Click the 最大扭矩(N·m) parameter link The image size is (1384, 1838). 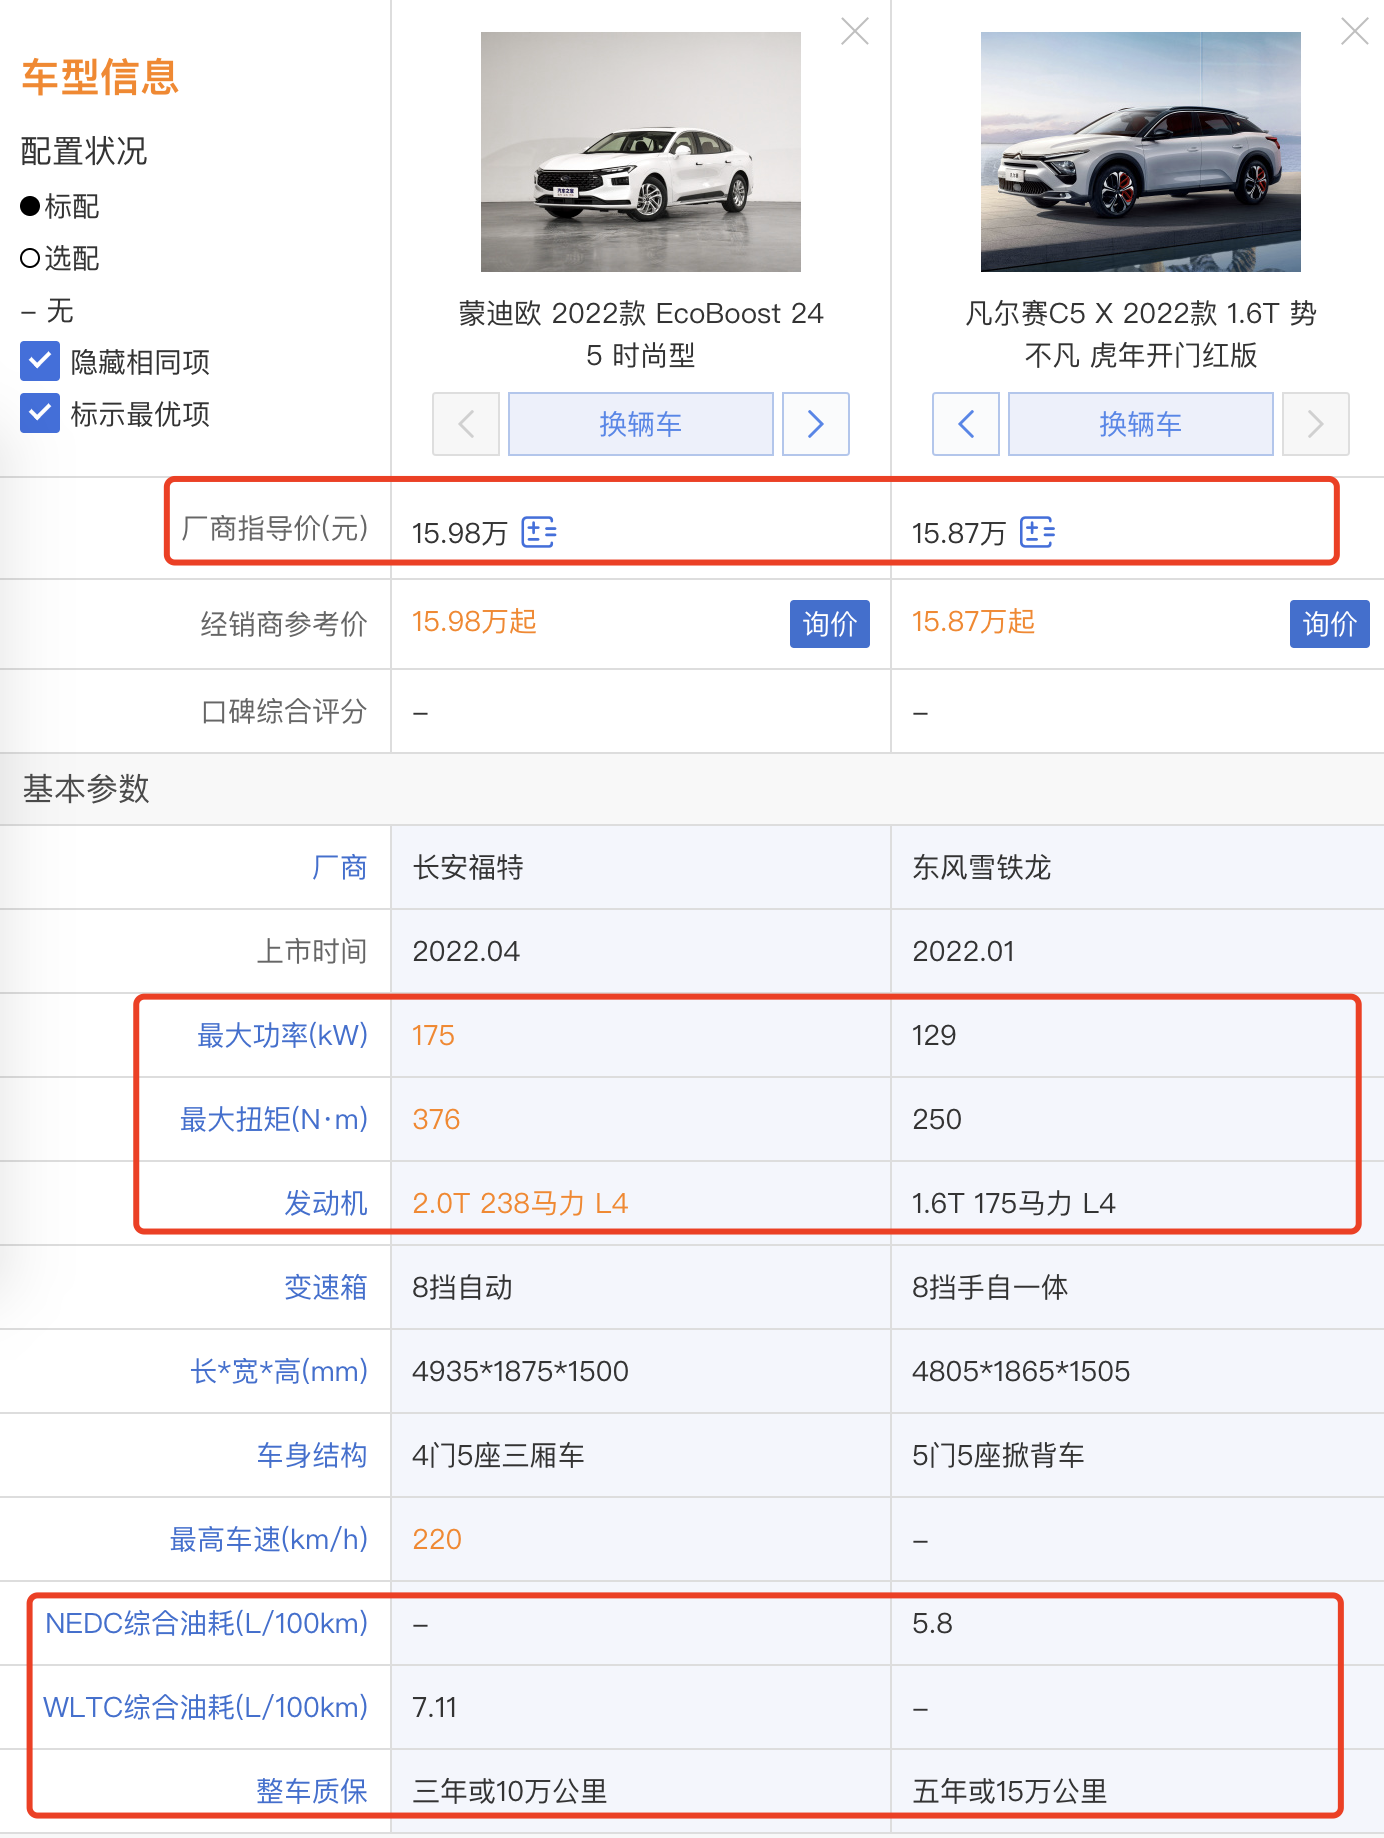[274, 1119]
